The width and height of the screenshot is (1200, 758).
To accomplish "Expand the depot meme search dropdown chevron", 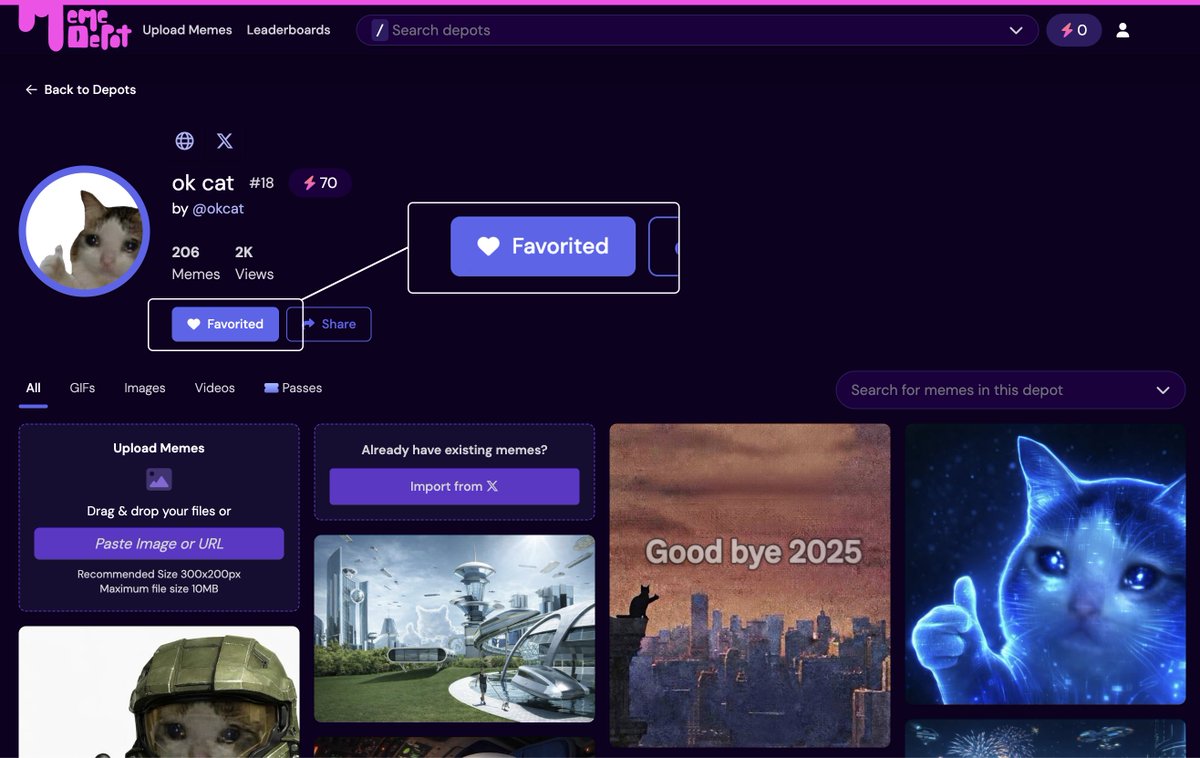I will tap(1163, 390).
